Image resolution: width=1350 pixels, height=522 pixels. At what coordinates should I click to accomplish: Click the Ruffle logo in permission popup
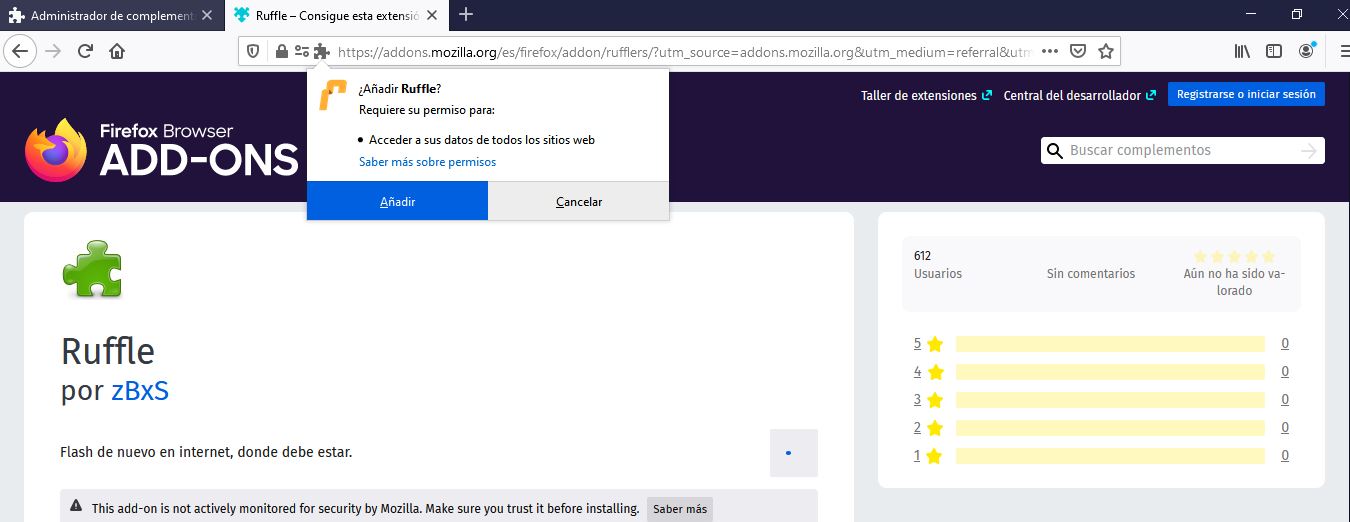pyautogui.click(x=333, y=93)
